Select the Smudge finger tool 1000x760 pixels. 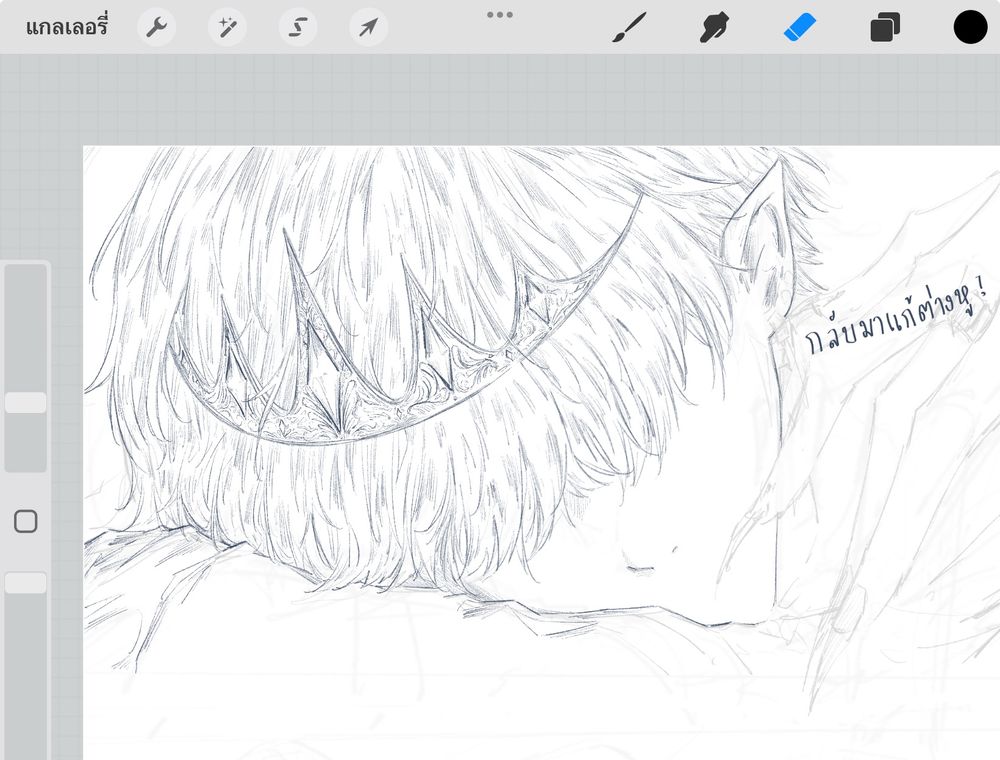pos(715,27)
